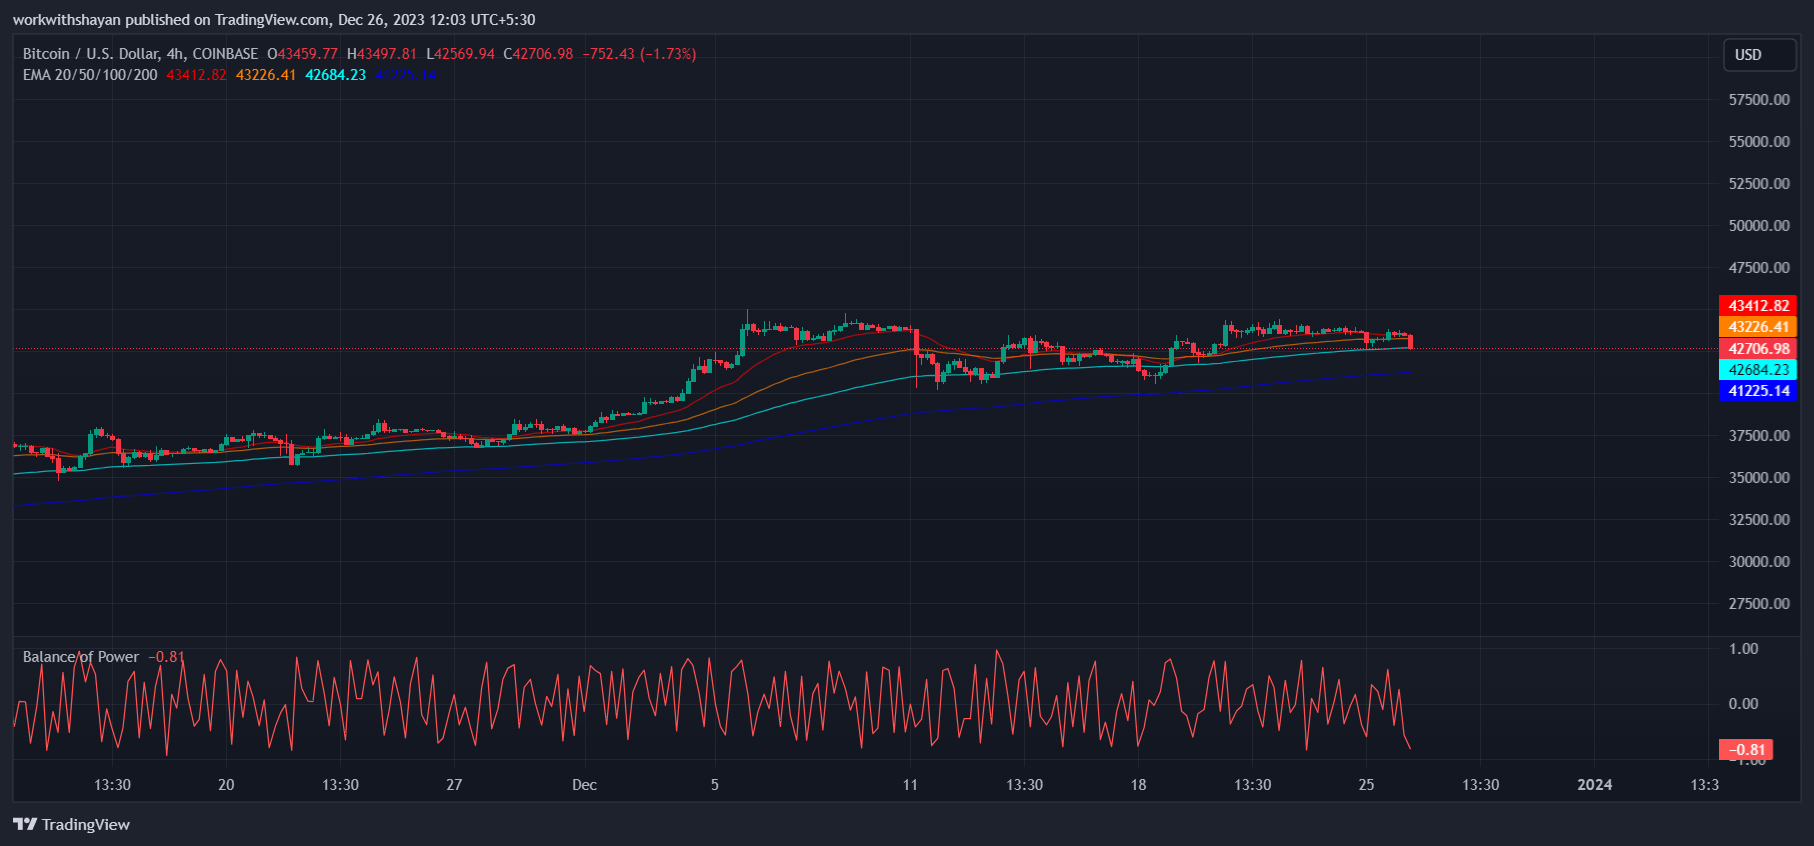Click the 27500.00 price axis label
1814x846 pixels.
(x=1759, y=604)
